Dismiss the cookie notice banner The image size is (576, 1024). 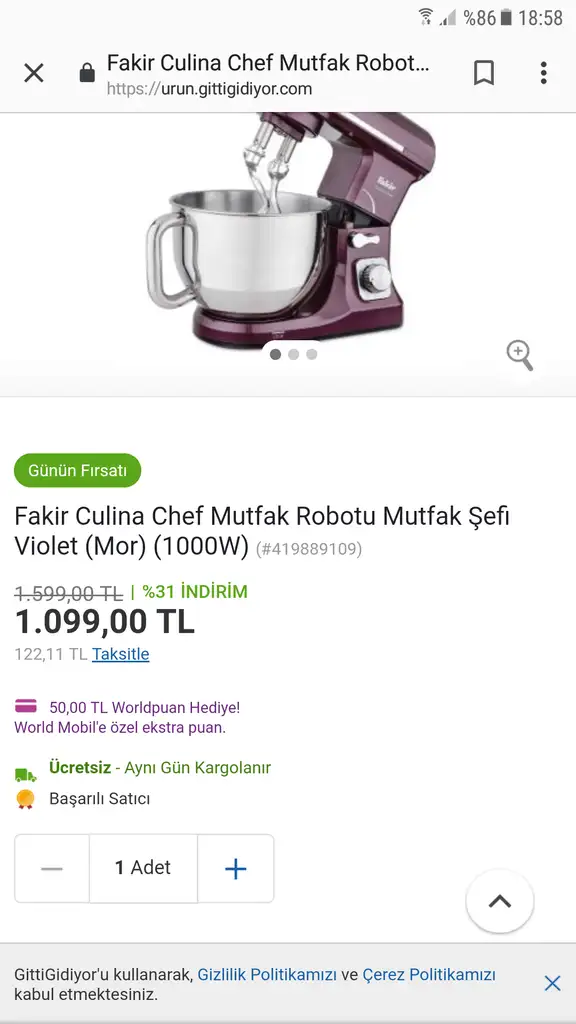point(552,984)
